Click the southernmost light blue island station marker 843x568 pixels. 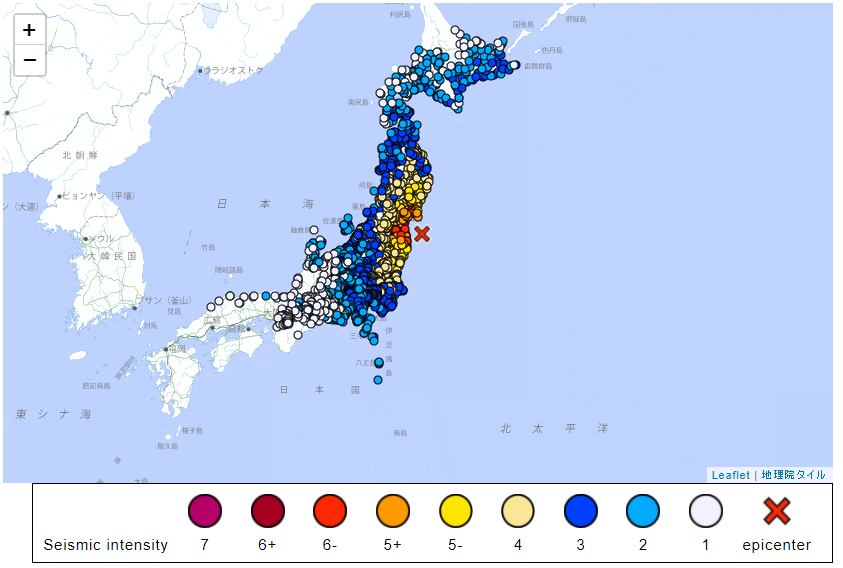(x=378, y=380)
